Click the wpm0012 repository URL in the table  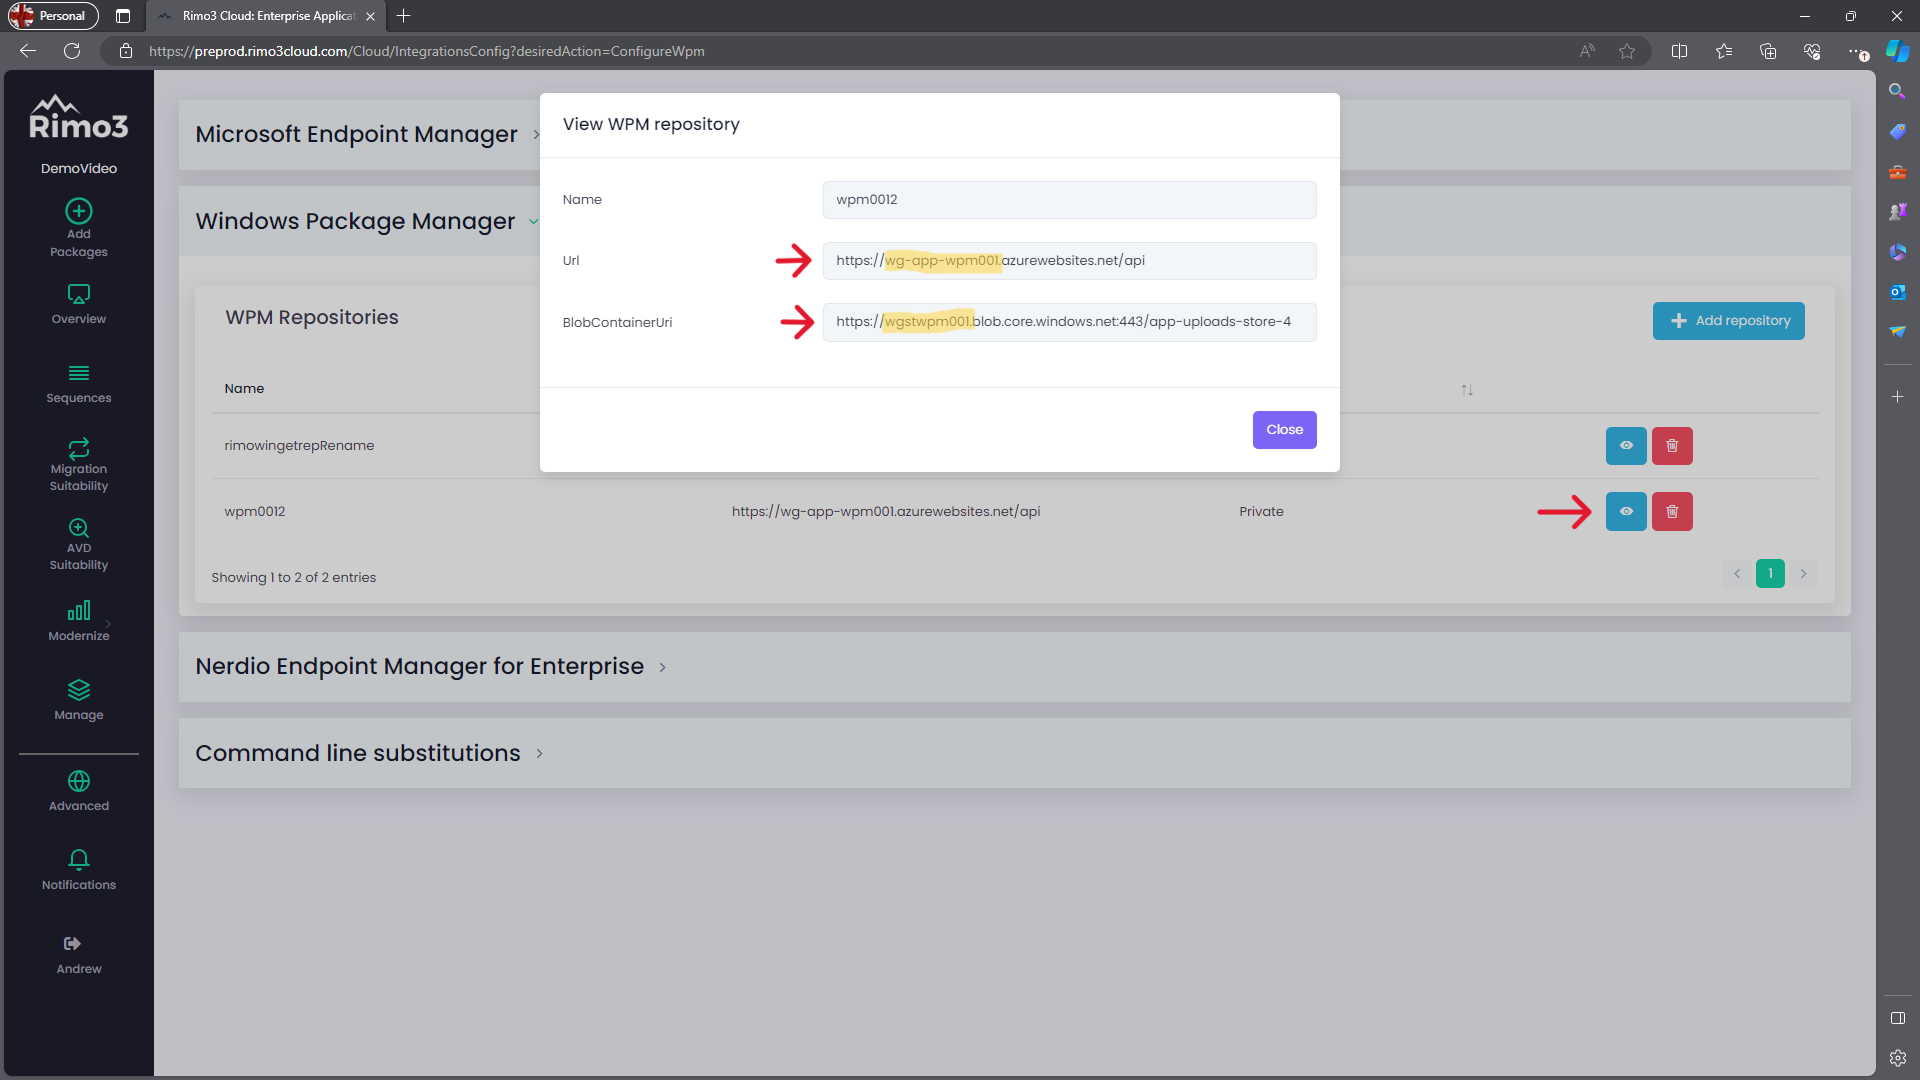click(x=886, y=512)
